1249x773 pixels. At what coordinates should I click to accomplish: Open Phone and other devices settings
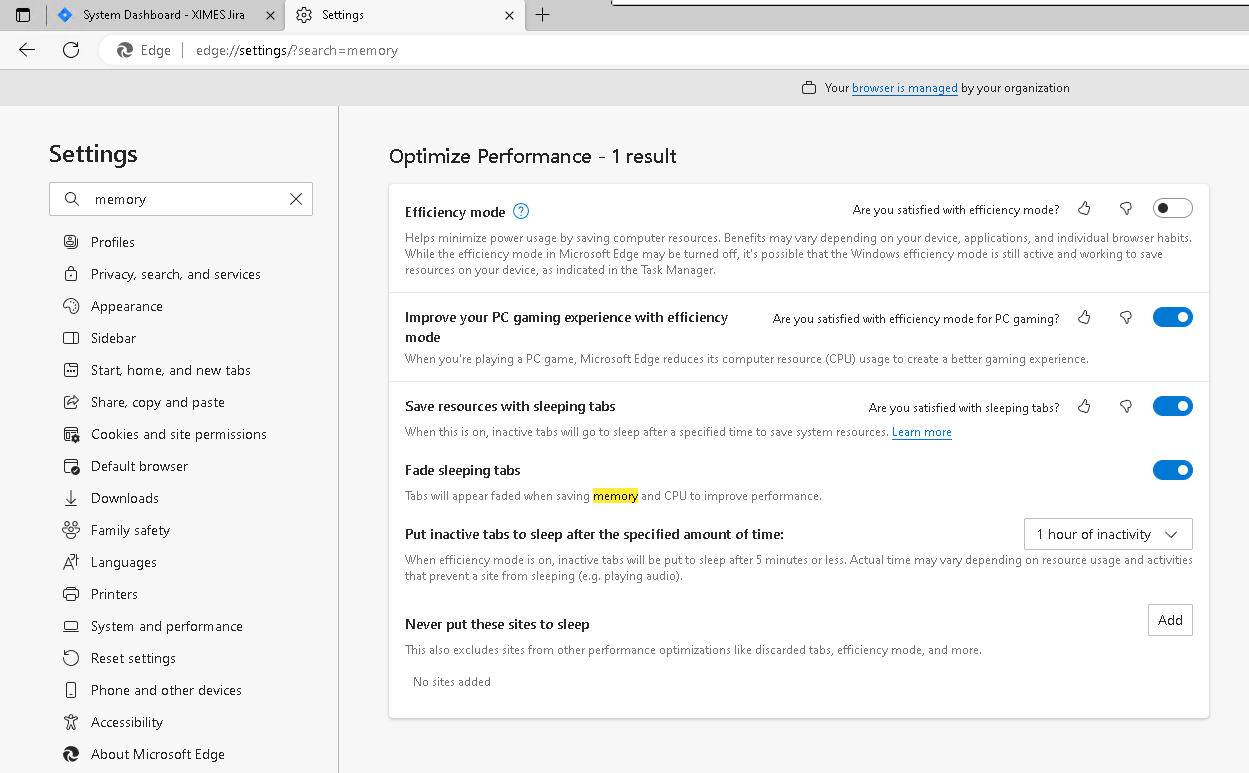[166, 690]
